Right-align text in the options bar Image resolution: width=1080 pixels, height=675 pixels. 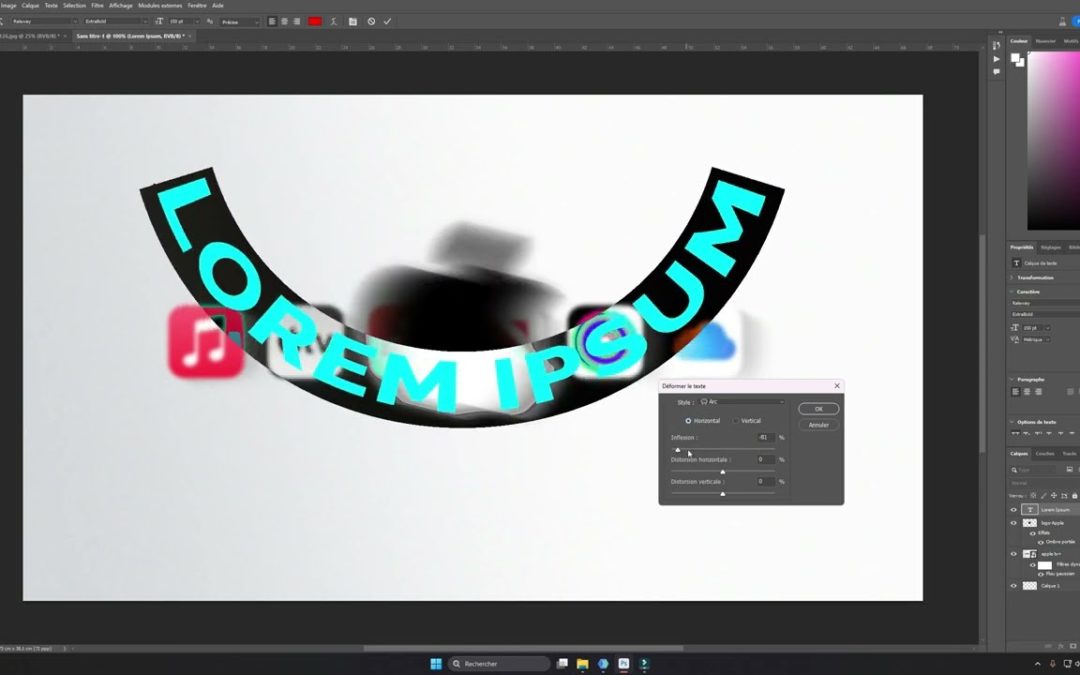pos(297,21)
